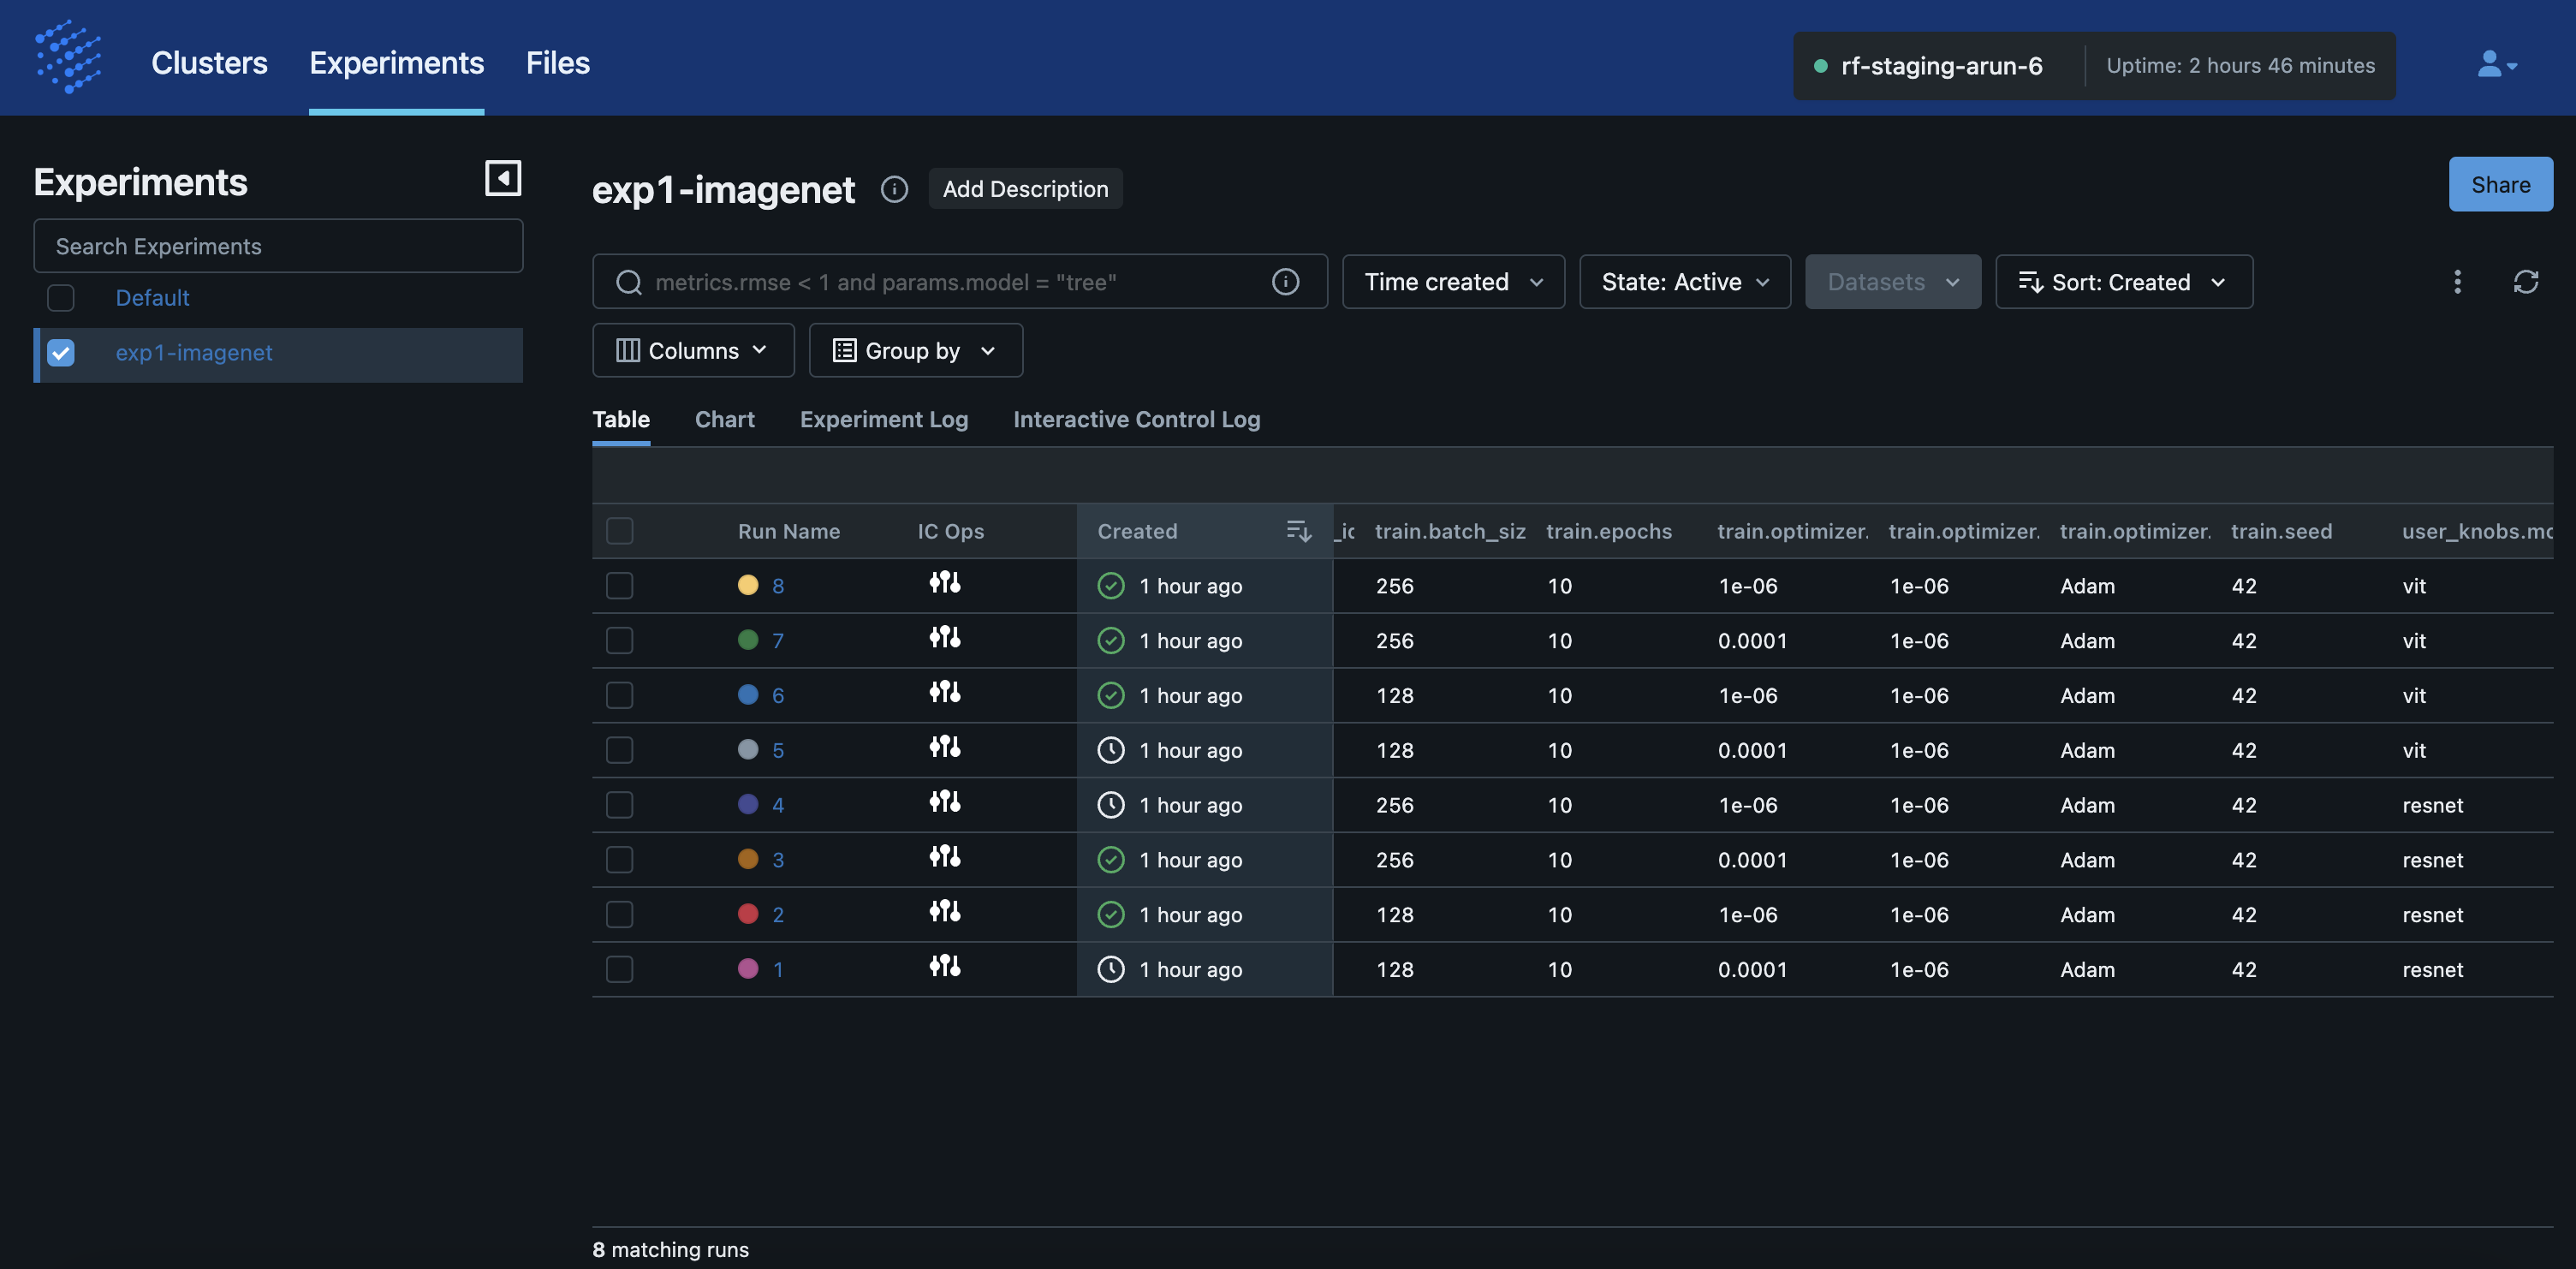Uncheck the exp1-imagenet experiment checkbox
The height and width of the screenshot is (1269, 2576).
[x=61, y=353]
